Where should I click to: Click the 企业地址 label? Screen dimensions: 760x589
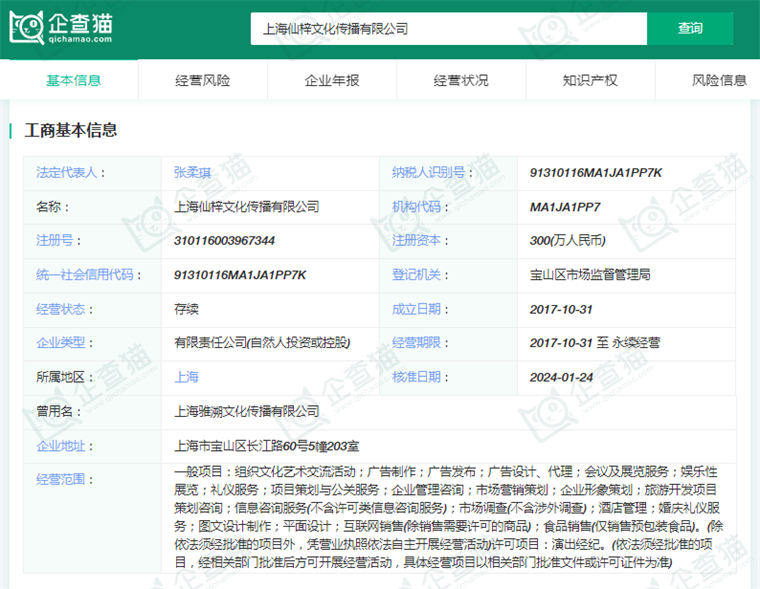61,446
